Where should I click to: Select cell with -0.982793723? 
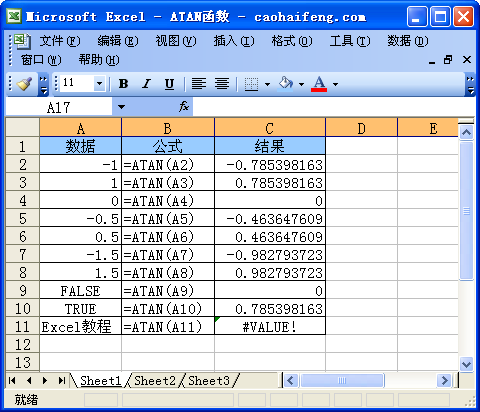click(270, 255)
